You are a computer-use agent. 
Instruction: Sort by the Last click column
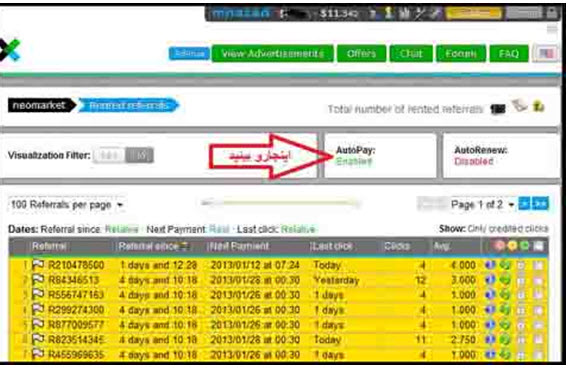[x=332, y=246]
